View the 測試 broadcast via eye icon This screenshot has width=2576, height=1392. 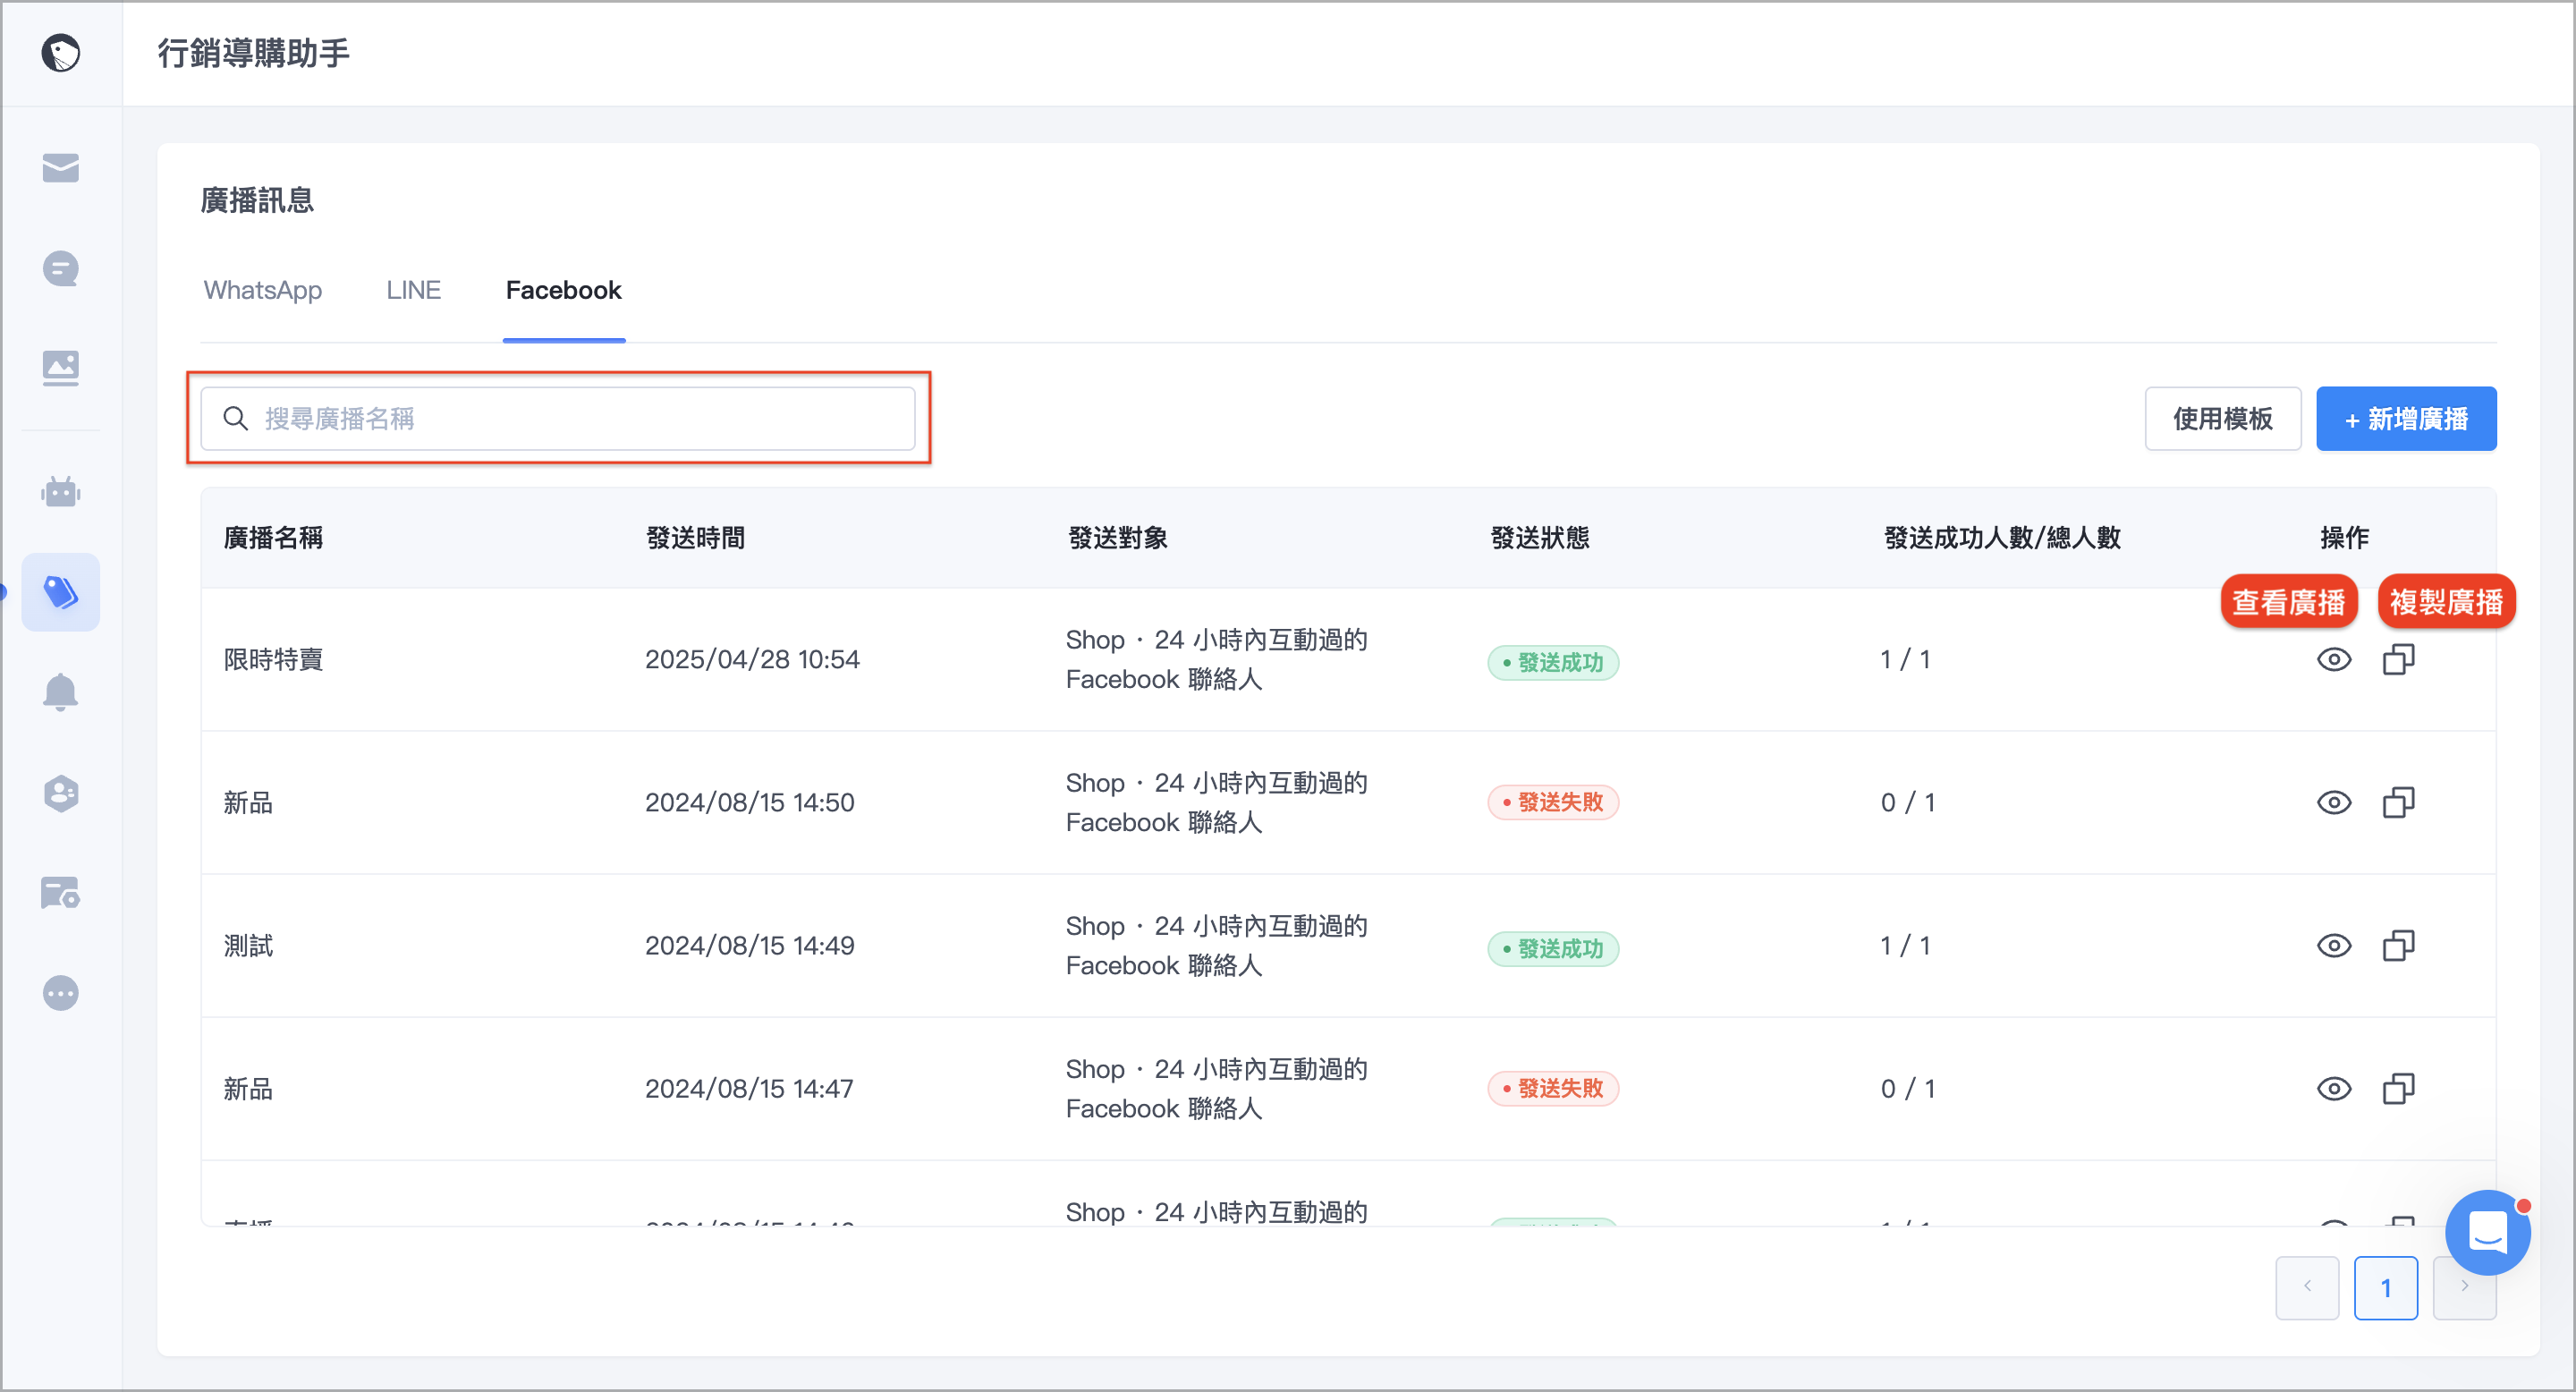click(2333, 946)
